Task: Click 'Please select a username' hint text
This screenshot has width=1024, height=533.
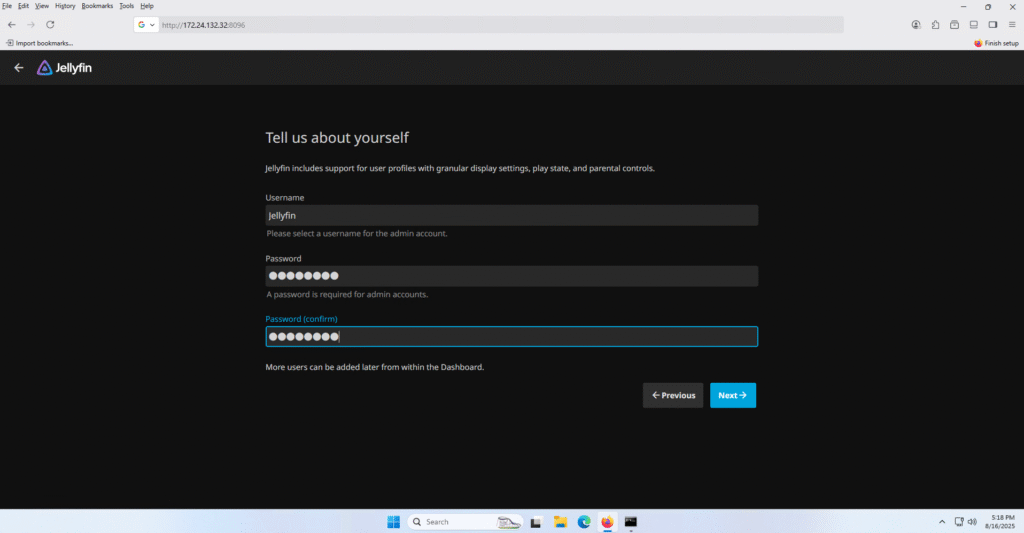Action: coord(357,234)
